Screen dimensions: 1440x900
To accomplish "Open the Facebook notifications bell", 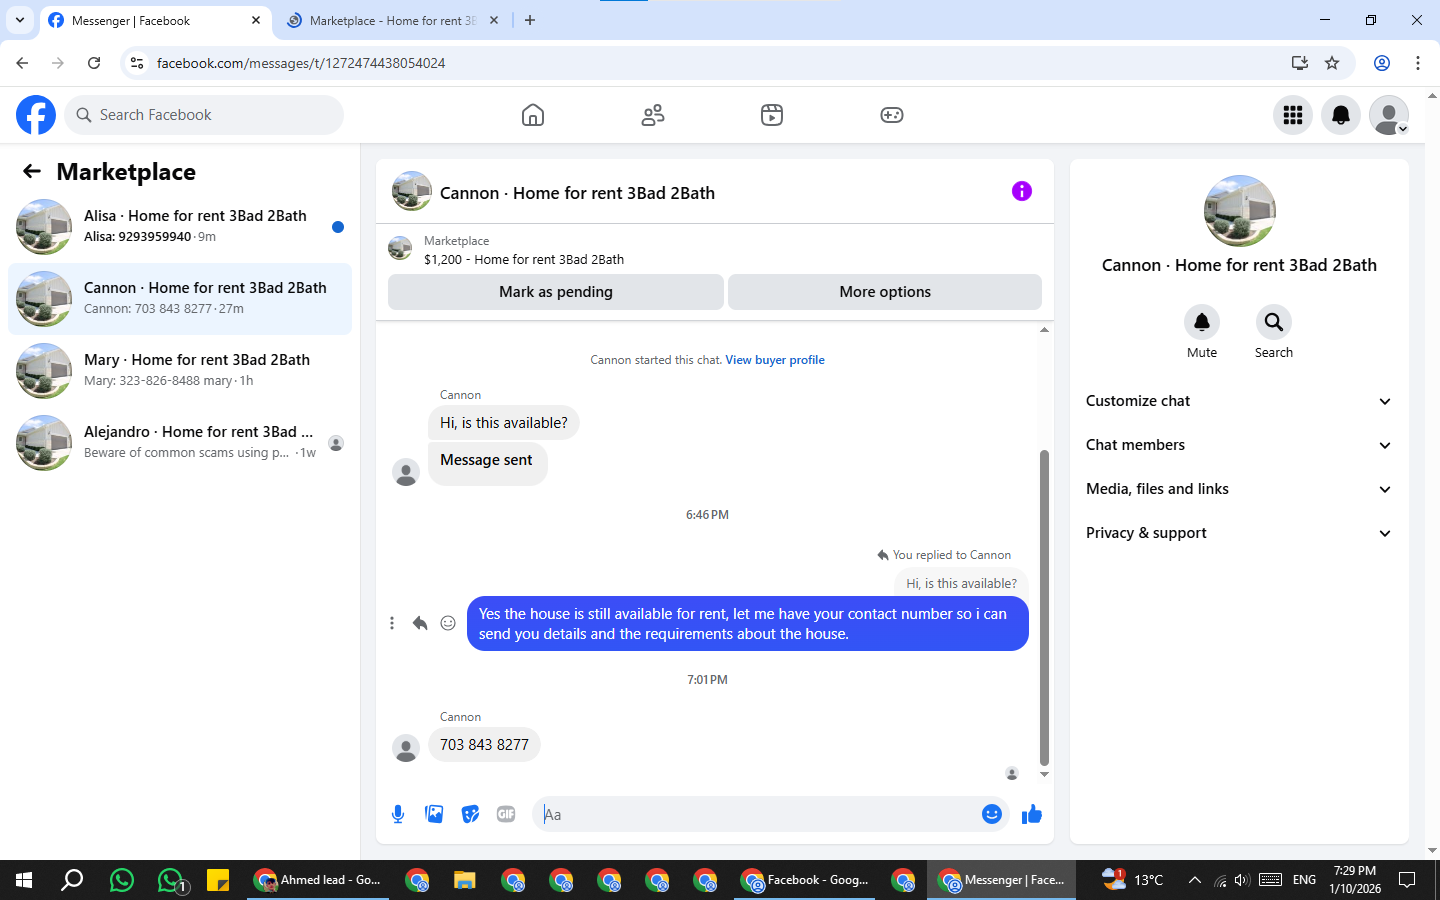I will [x=1341, y=115].
